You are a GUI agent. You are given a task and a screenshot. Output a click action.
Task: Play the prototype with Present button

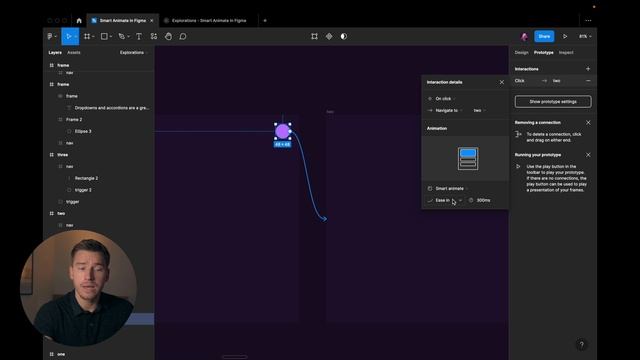(565, 36)
